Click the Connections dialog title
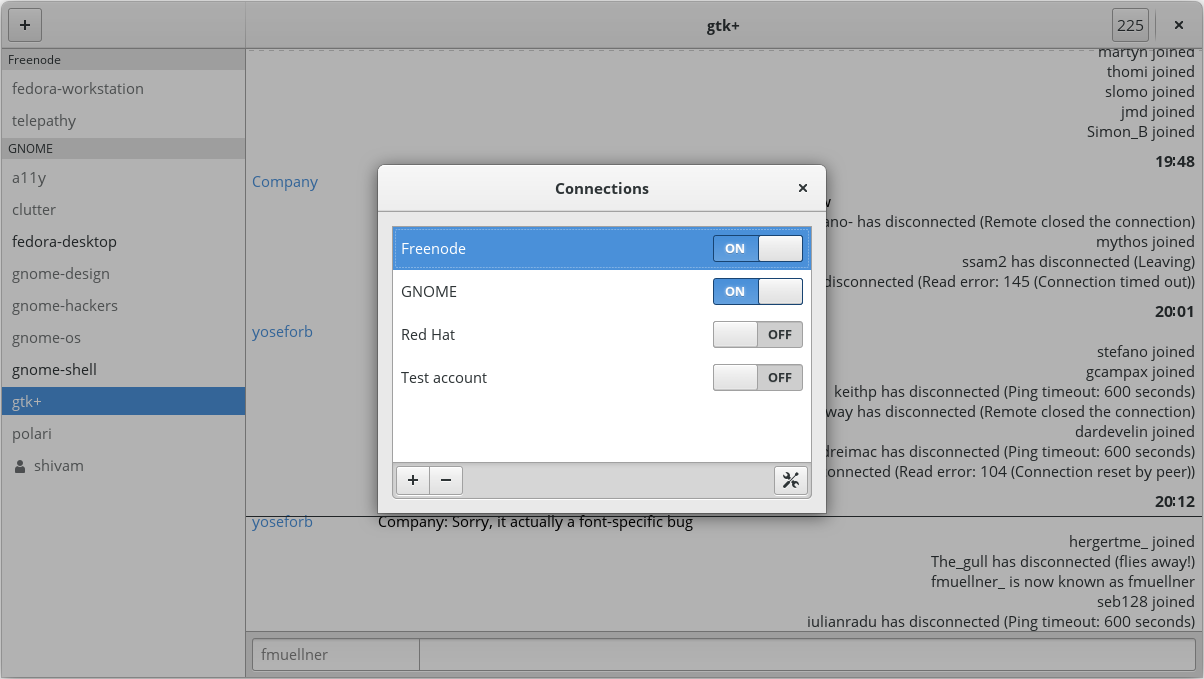Viewport: 1204px width, 679px height. point(602,188)
